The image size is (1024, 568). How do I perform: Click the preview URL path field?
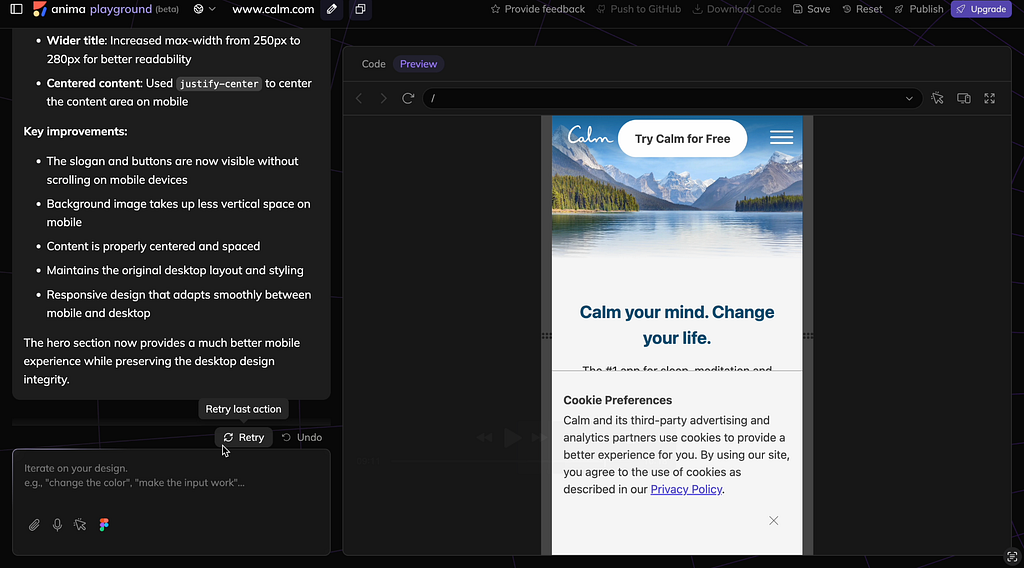point(673,99)
